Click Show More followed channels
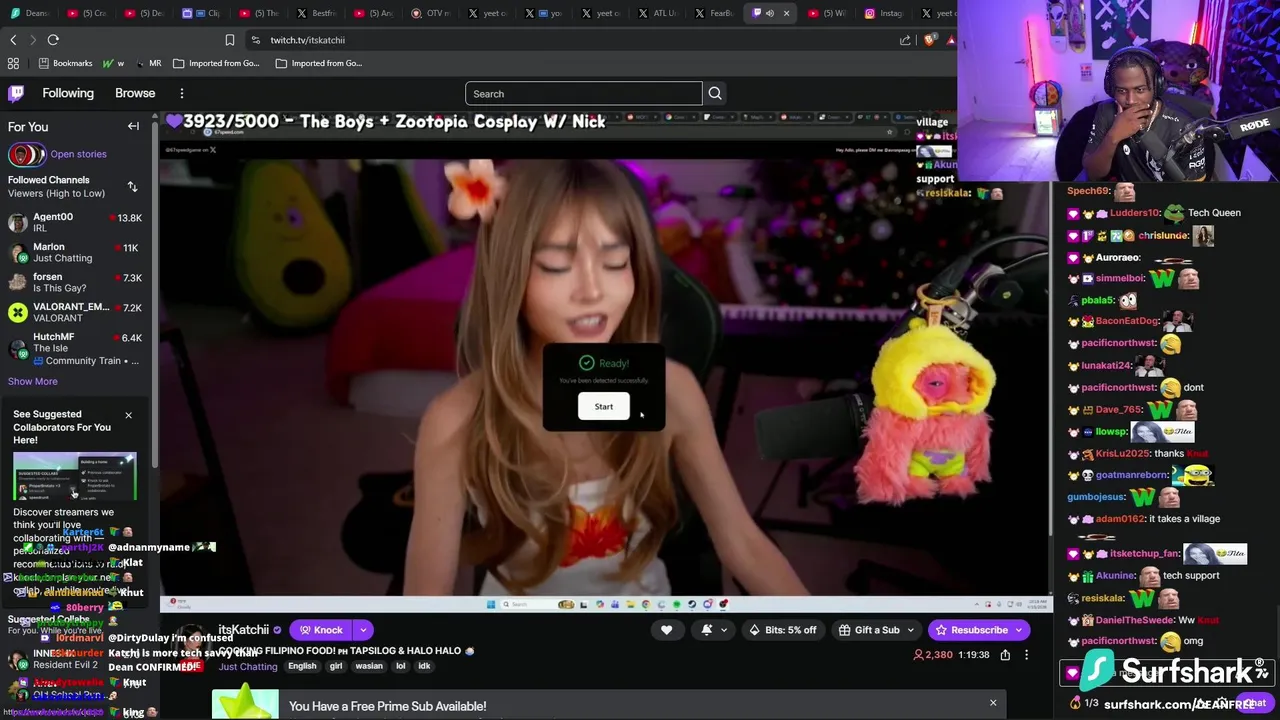1280x720 pixels. coord(33,381)
